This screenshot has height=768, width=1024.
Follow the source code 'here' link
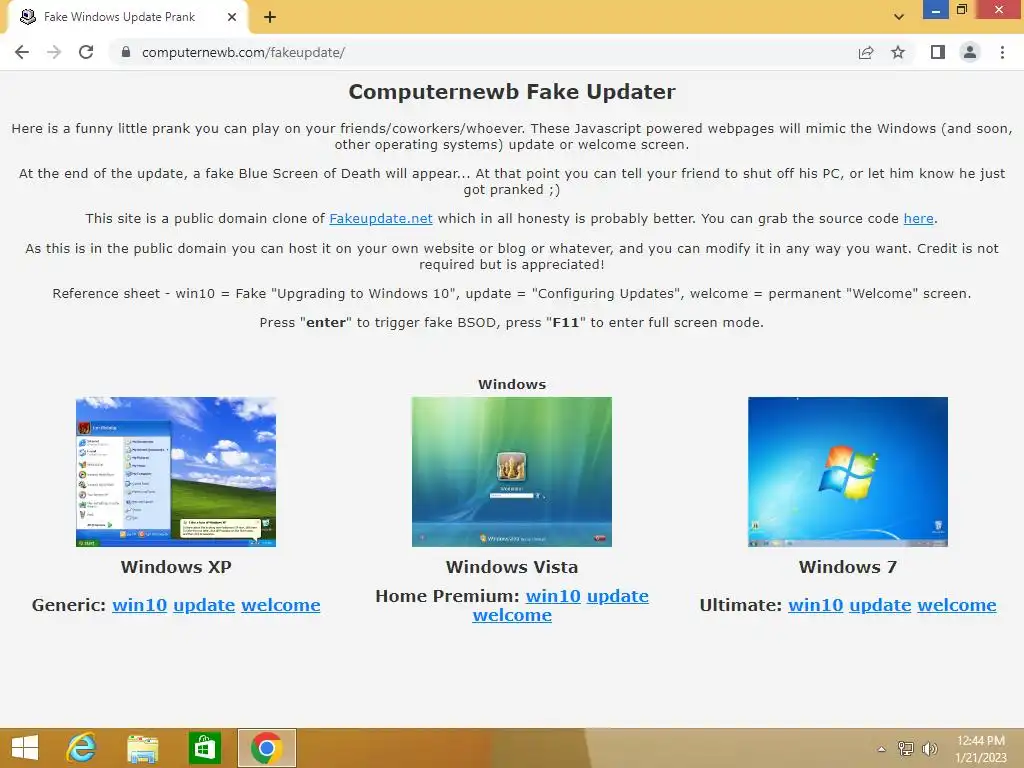tap(918, 219)
